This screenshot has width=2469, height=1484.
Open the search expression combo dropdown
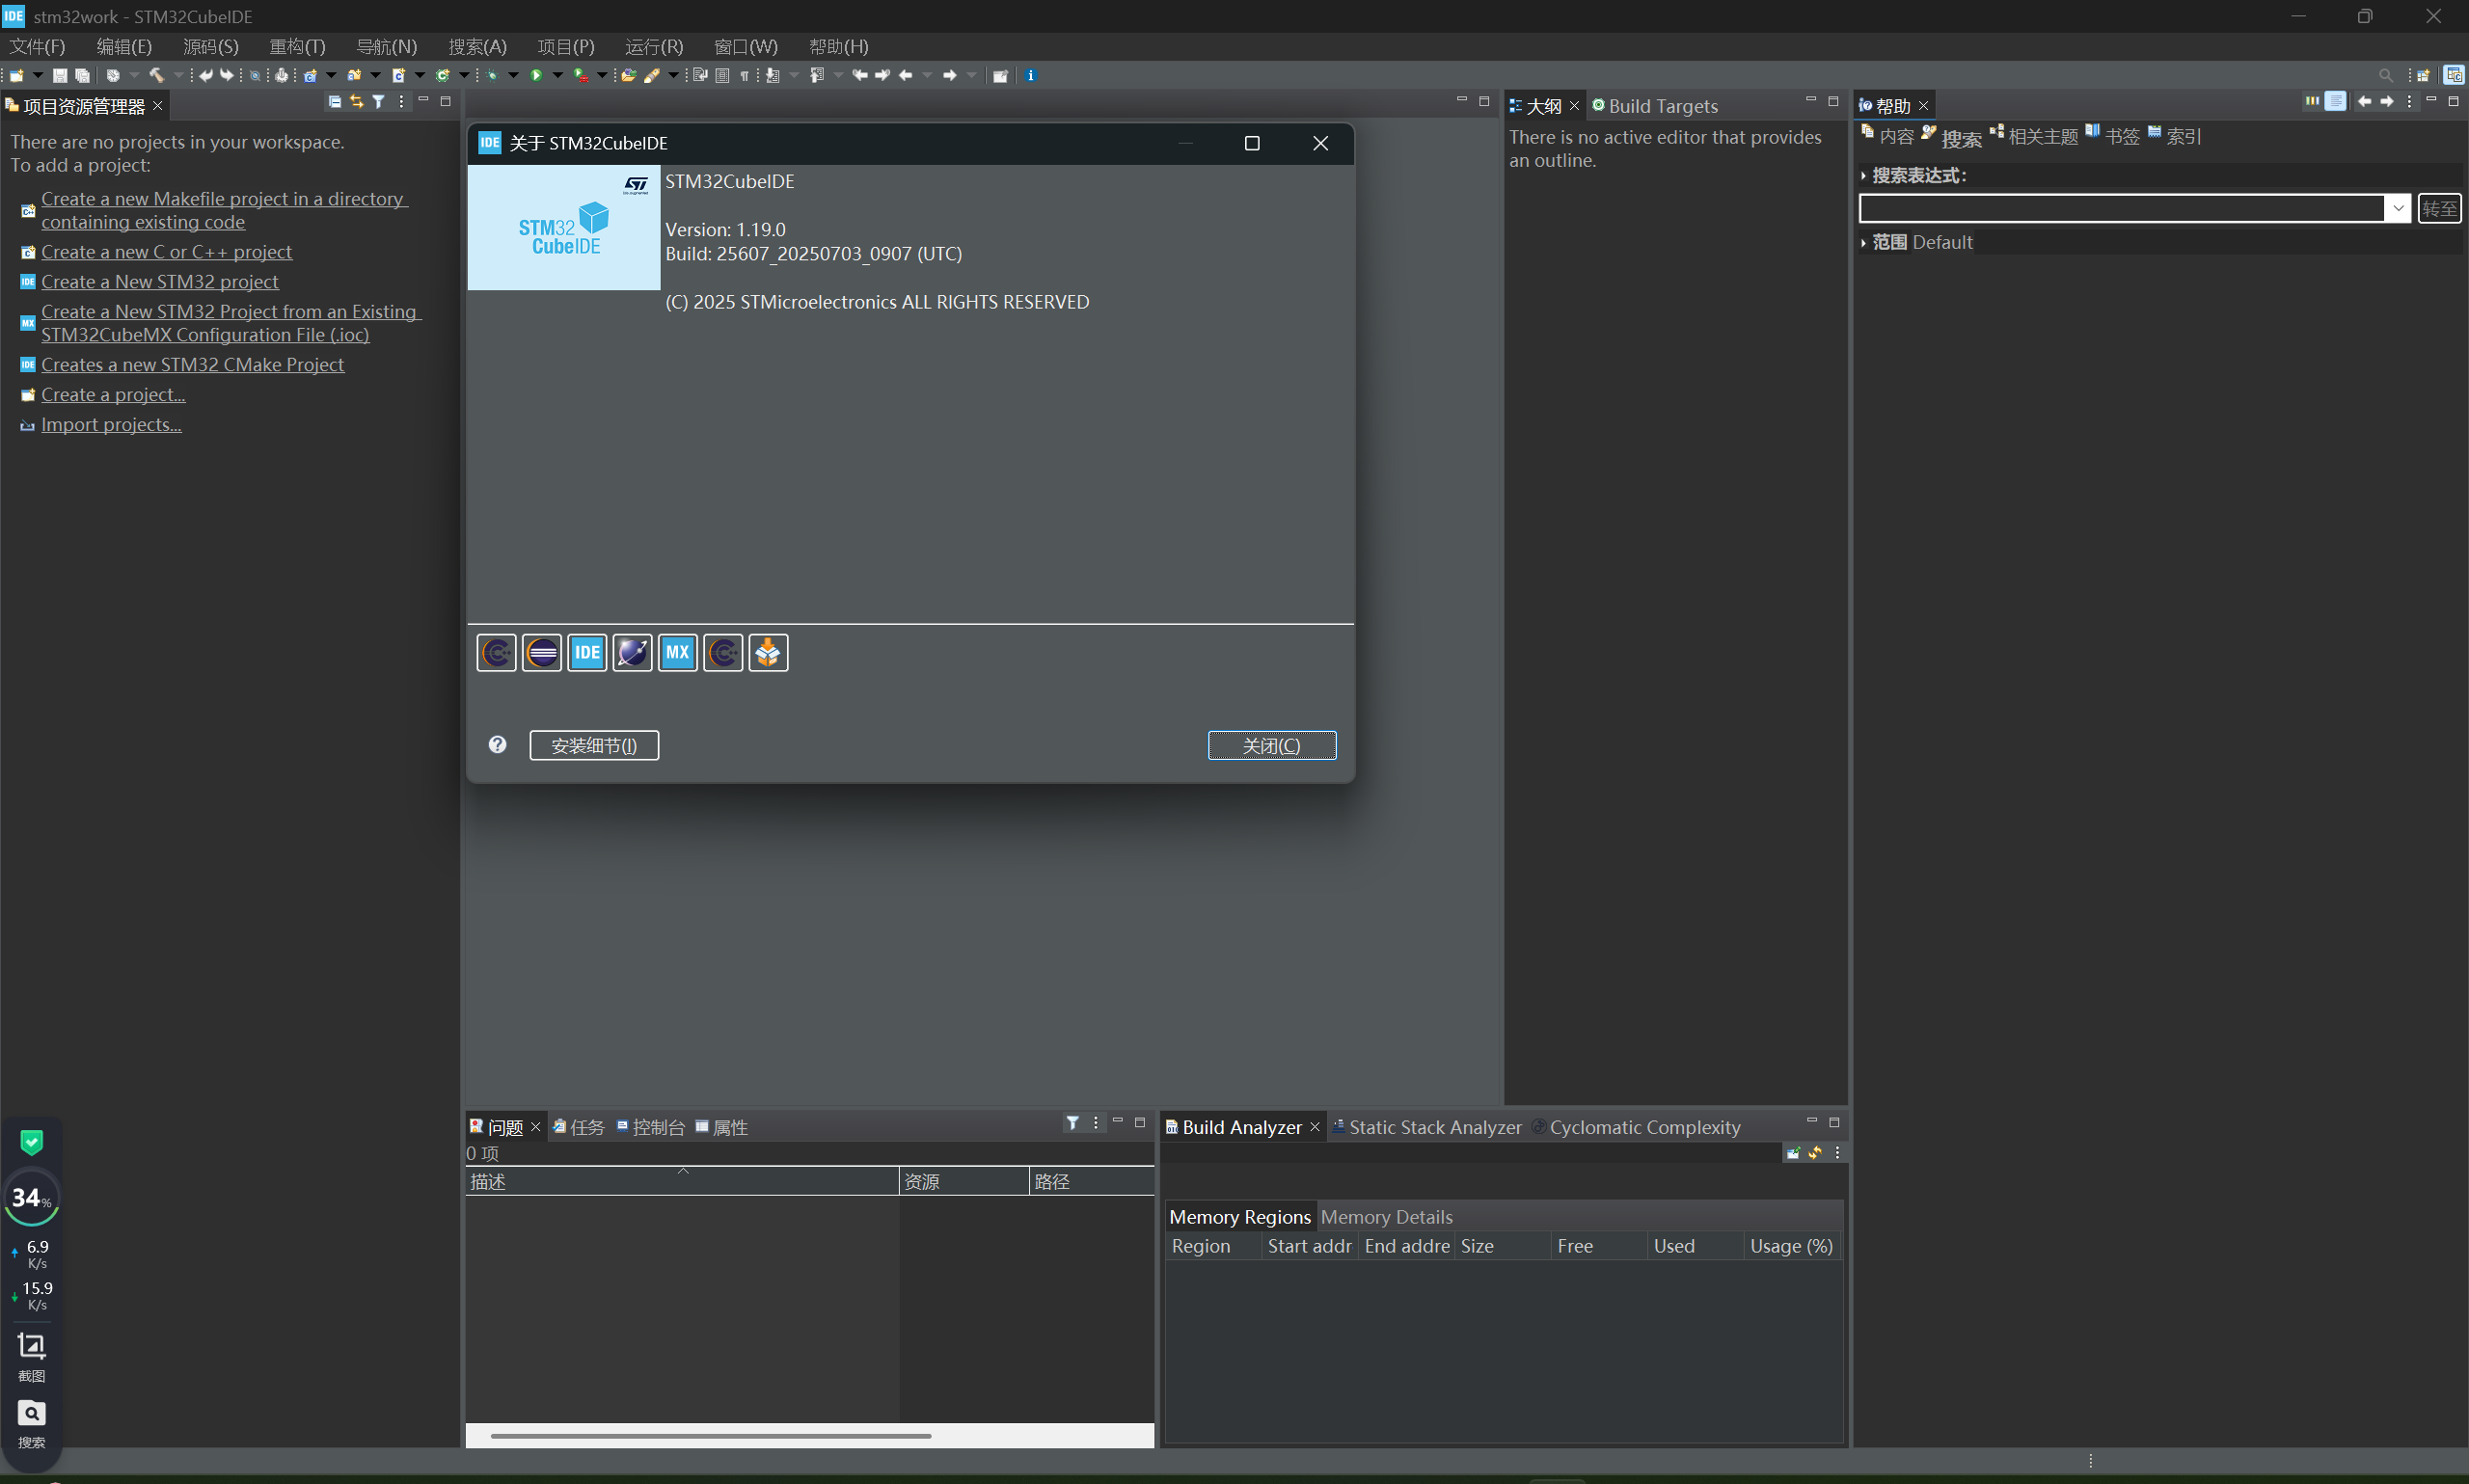pyautogui.click(x=2398, y=208)
